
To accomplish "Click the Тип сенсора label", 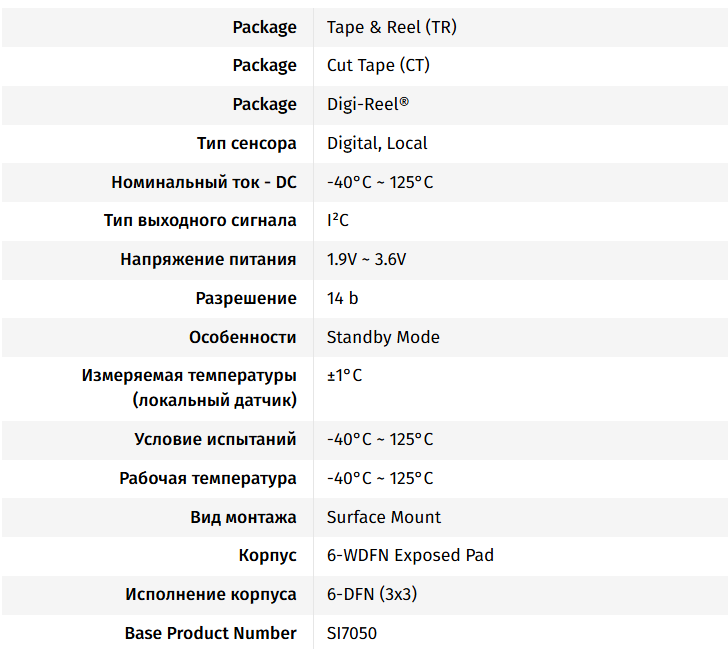I will click(246, 143).
